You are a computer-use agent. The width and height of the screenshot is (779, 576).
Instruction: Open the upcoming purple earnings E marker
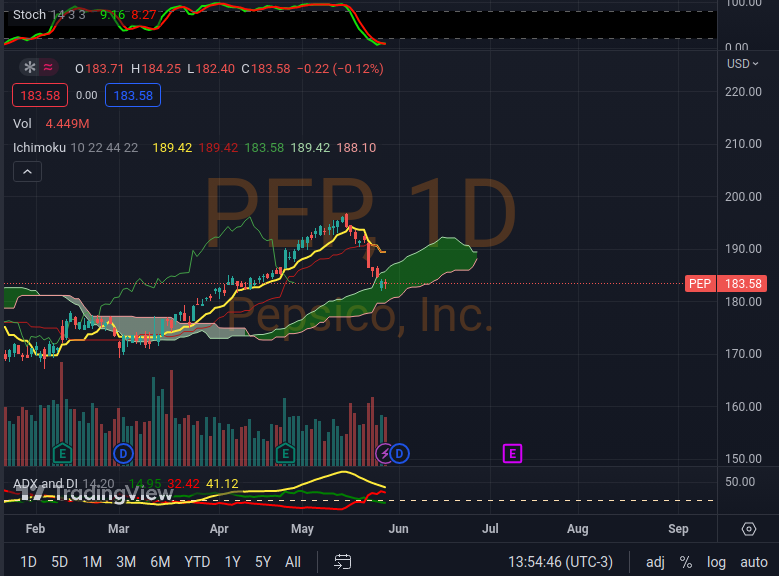tap(512, 453)
